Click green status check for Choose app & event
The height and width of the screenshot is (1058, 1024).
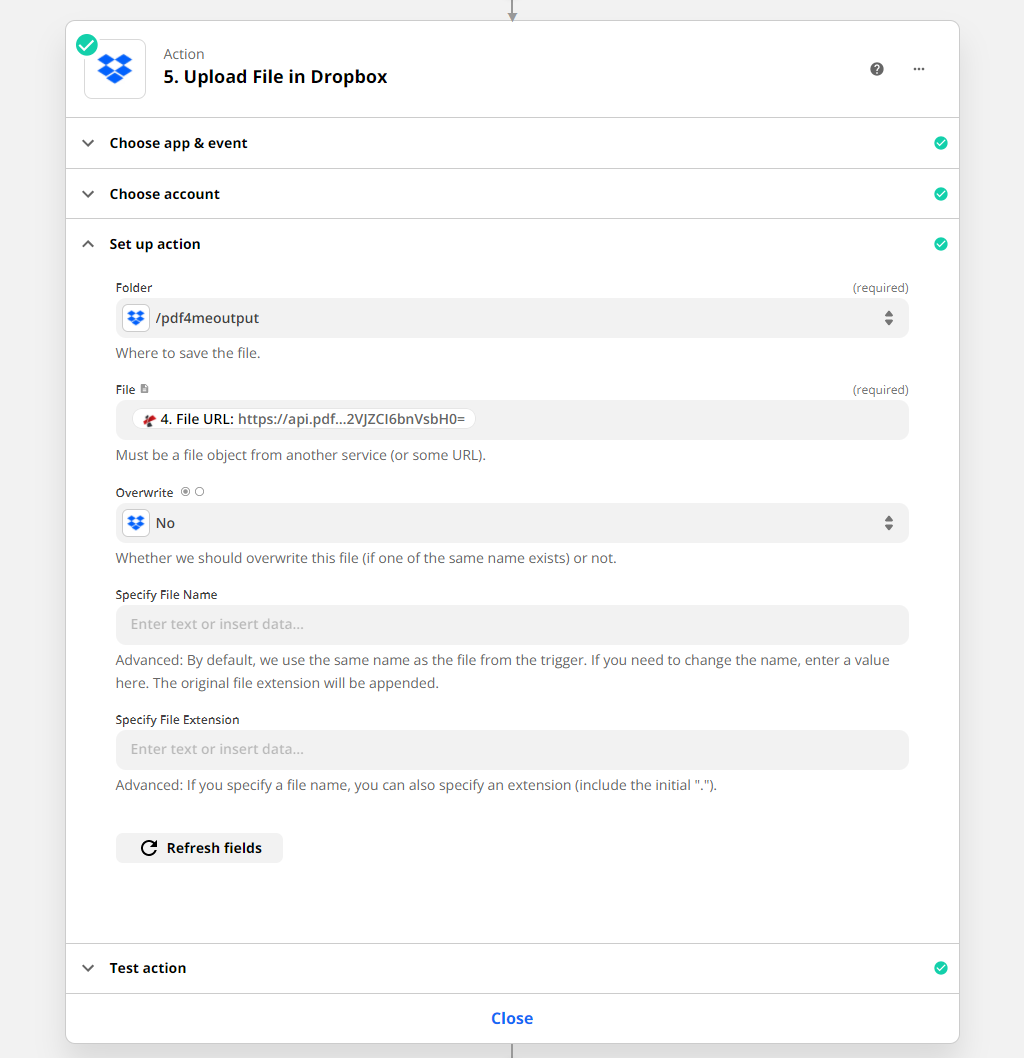[x=940, y=143]
